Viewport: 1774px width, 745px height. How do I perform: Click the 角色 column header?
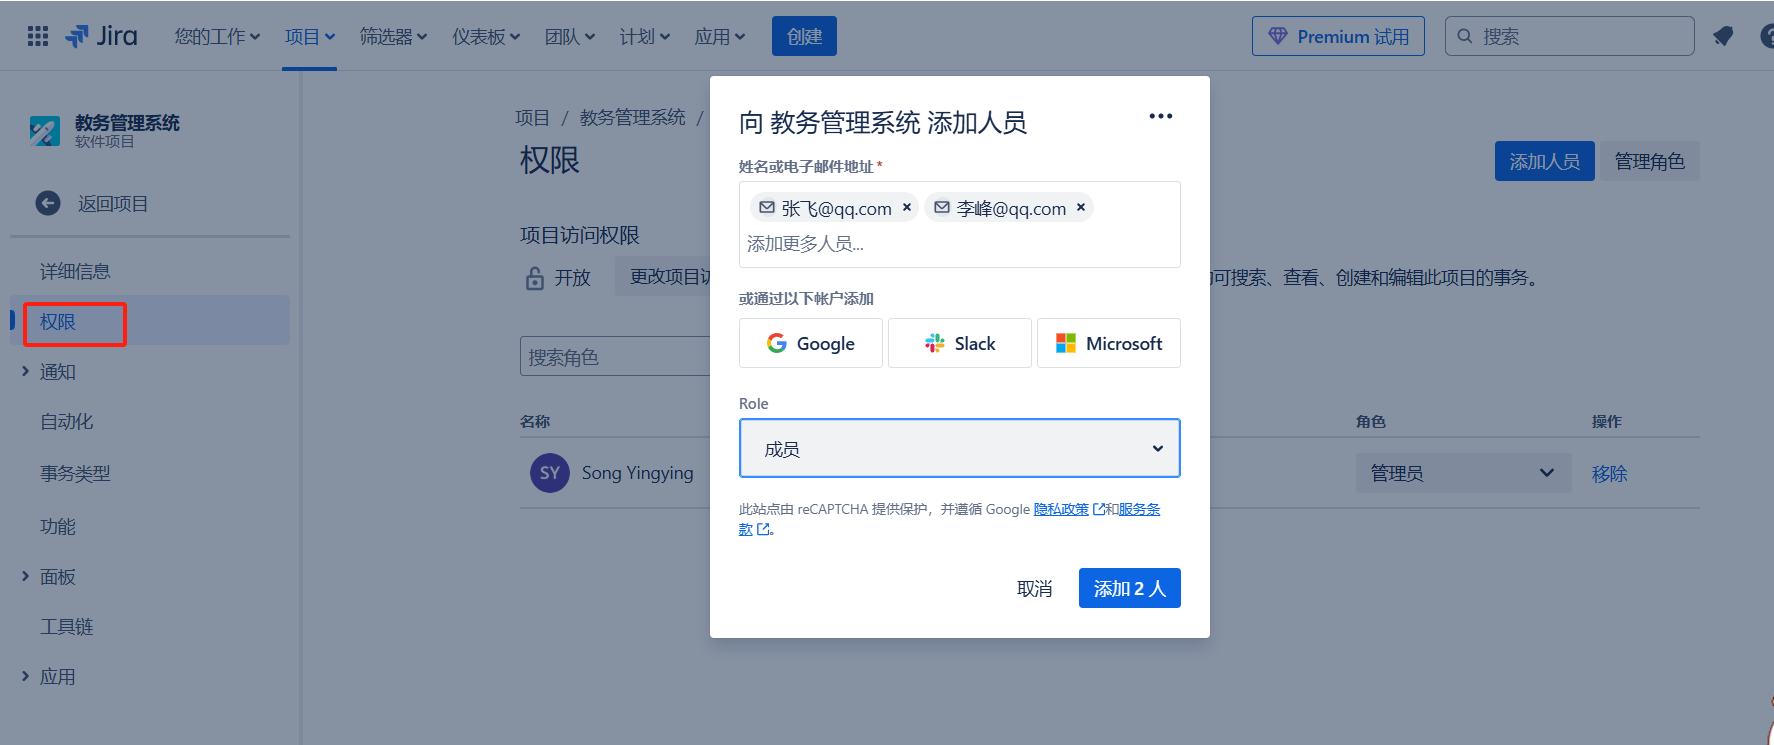(x=1371, y=422)
